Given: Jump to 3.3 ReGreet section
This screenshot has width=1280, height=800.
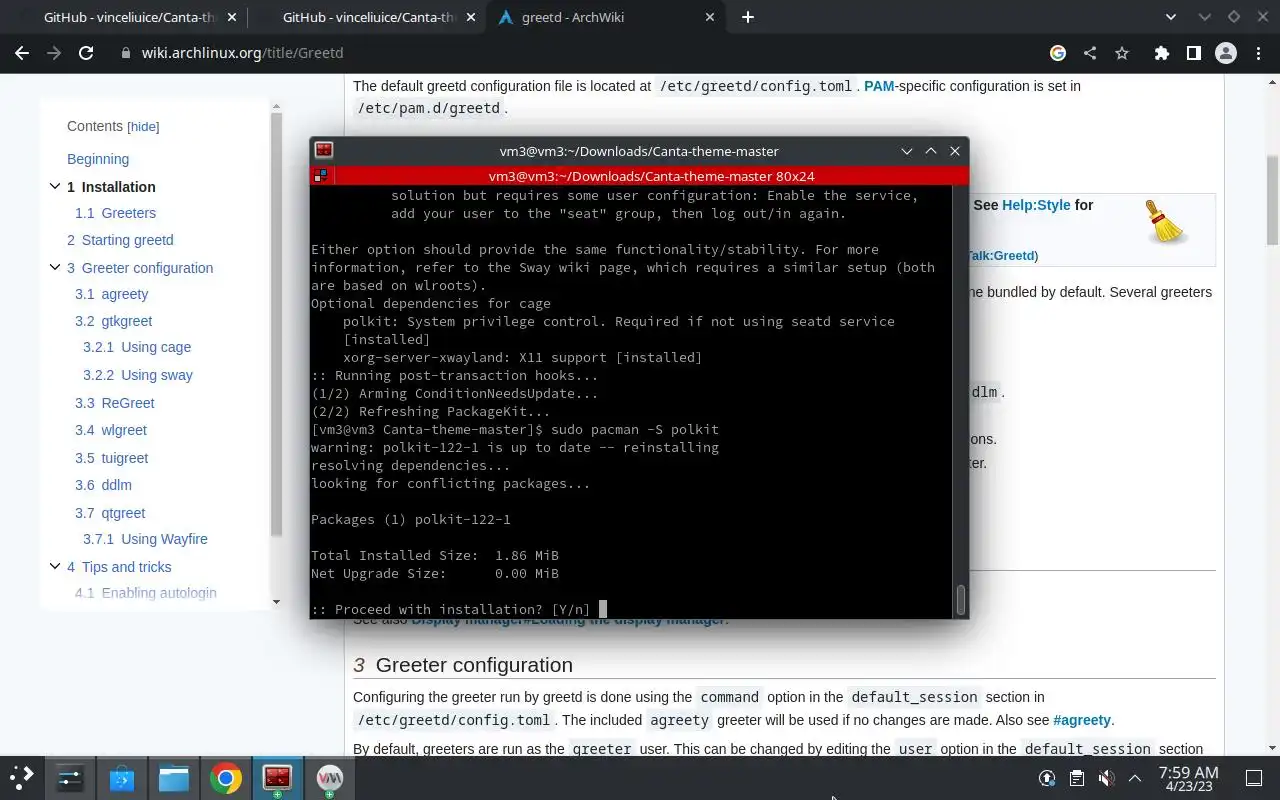Looking at the screenshot, I should click(115, 403).
